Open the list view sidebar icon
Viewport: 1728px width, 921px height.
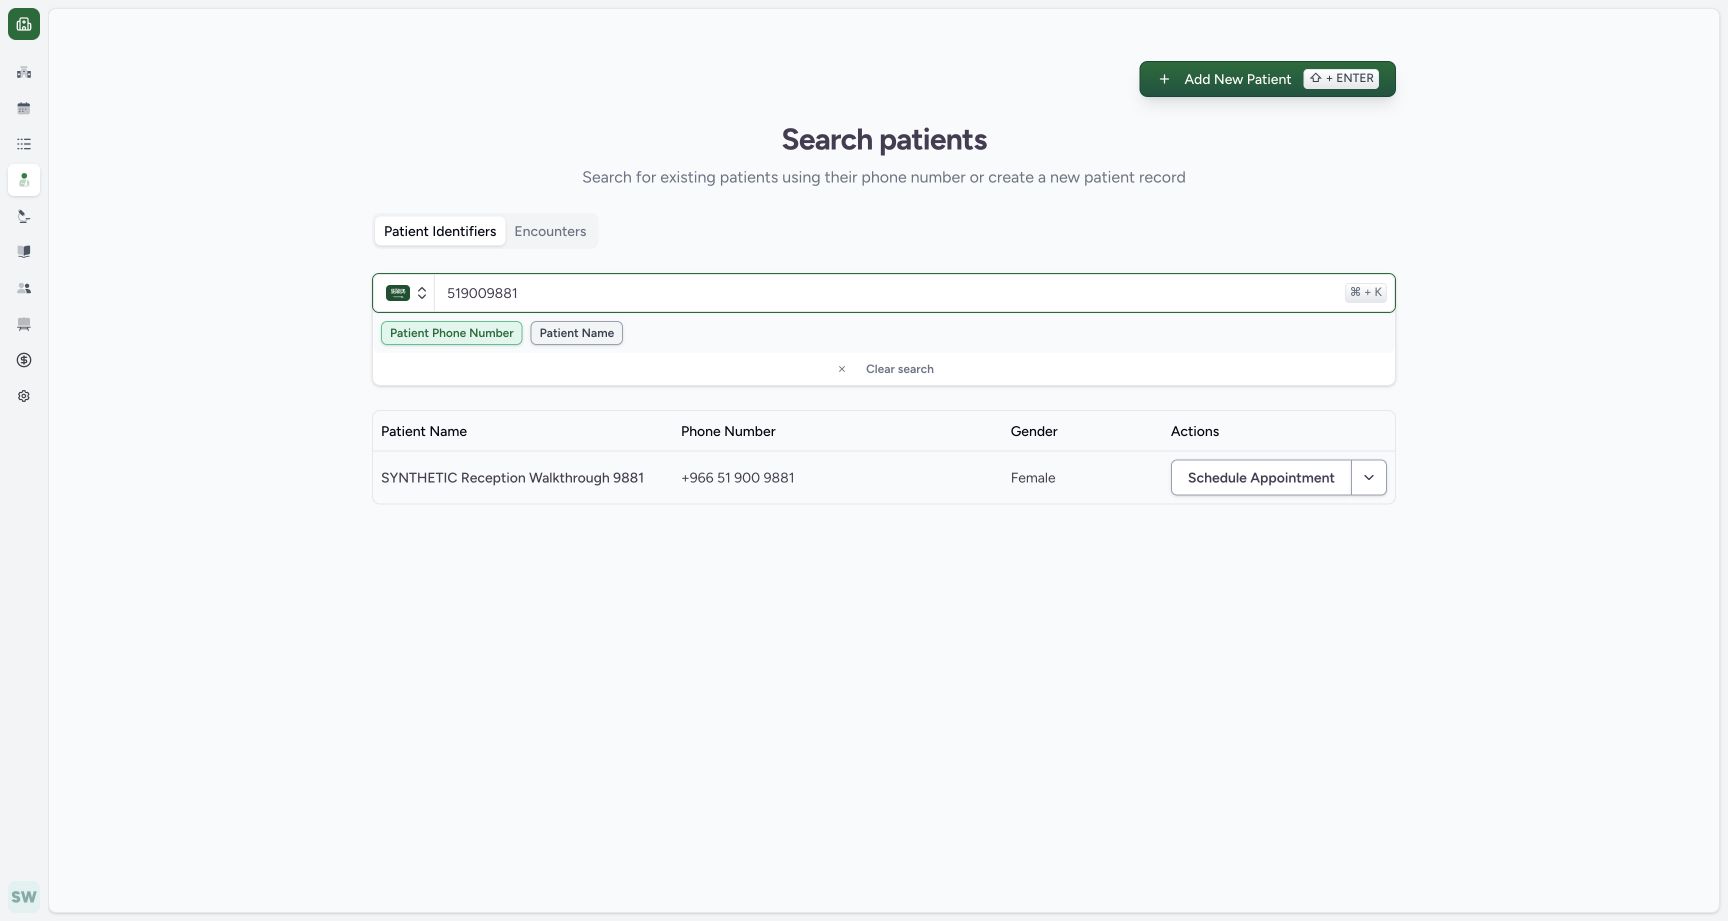point(24,144)
